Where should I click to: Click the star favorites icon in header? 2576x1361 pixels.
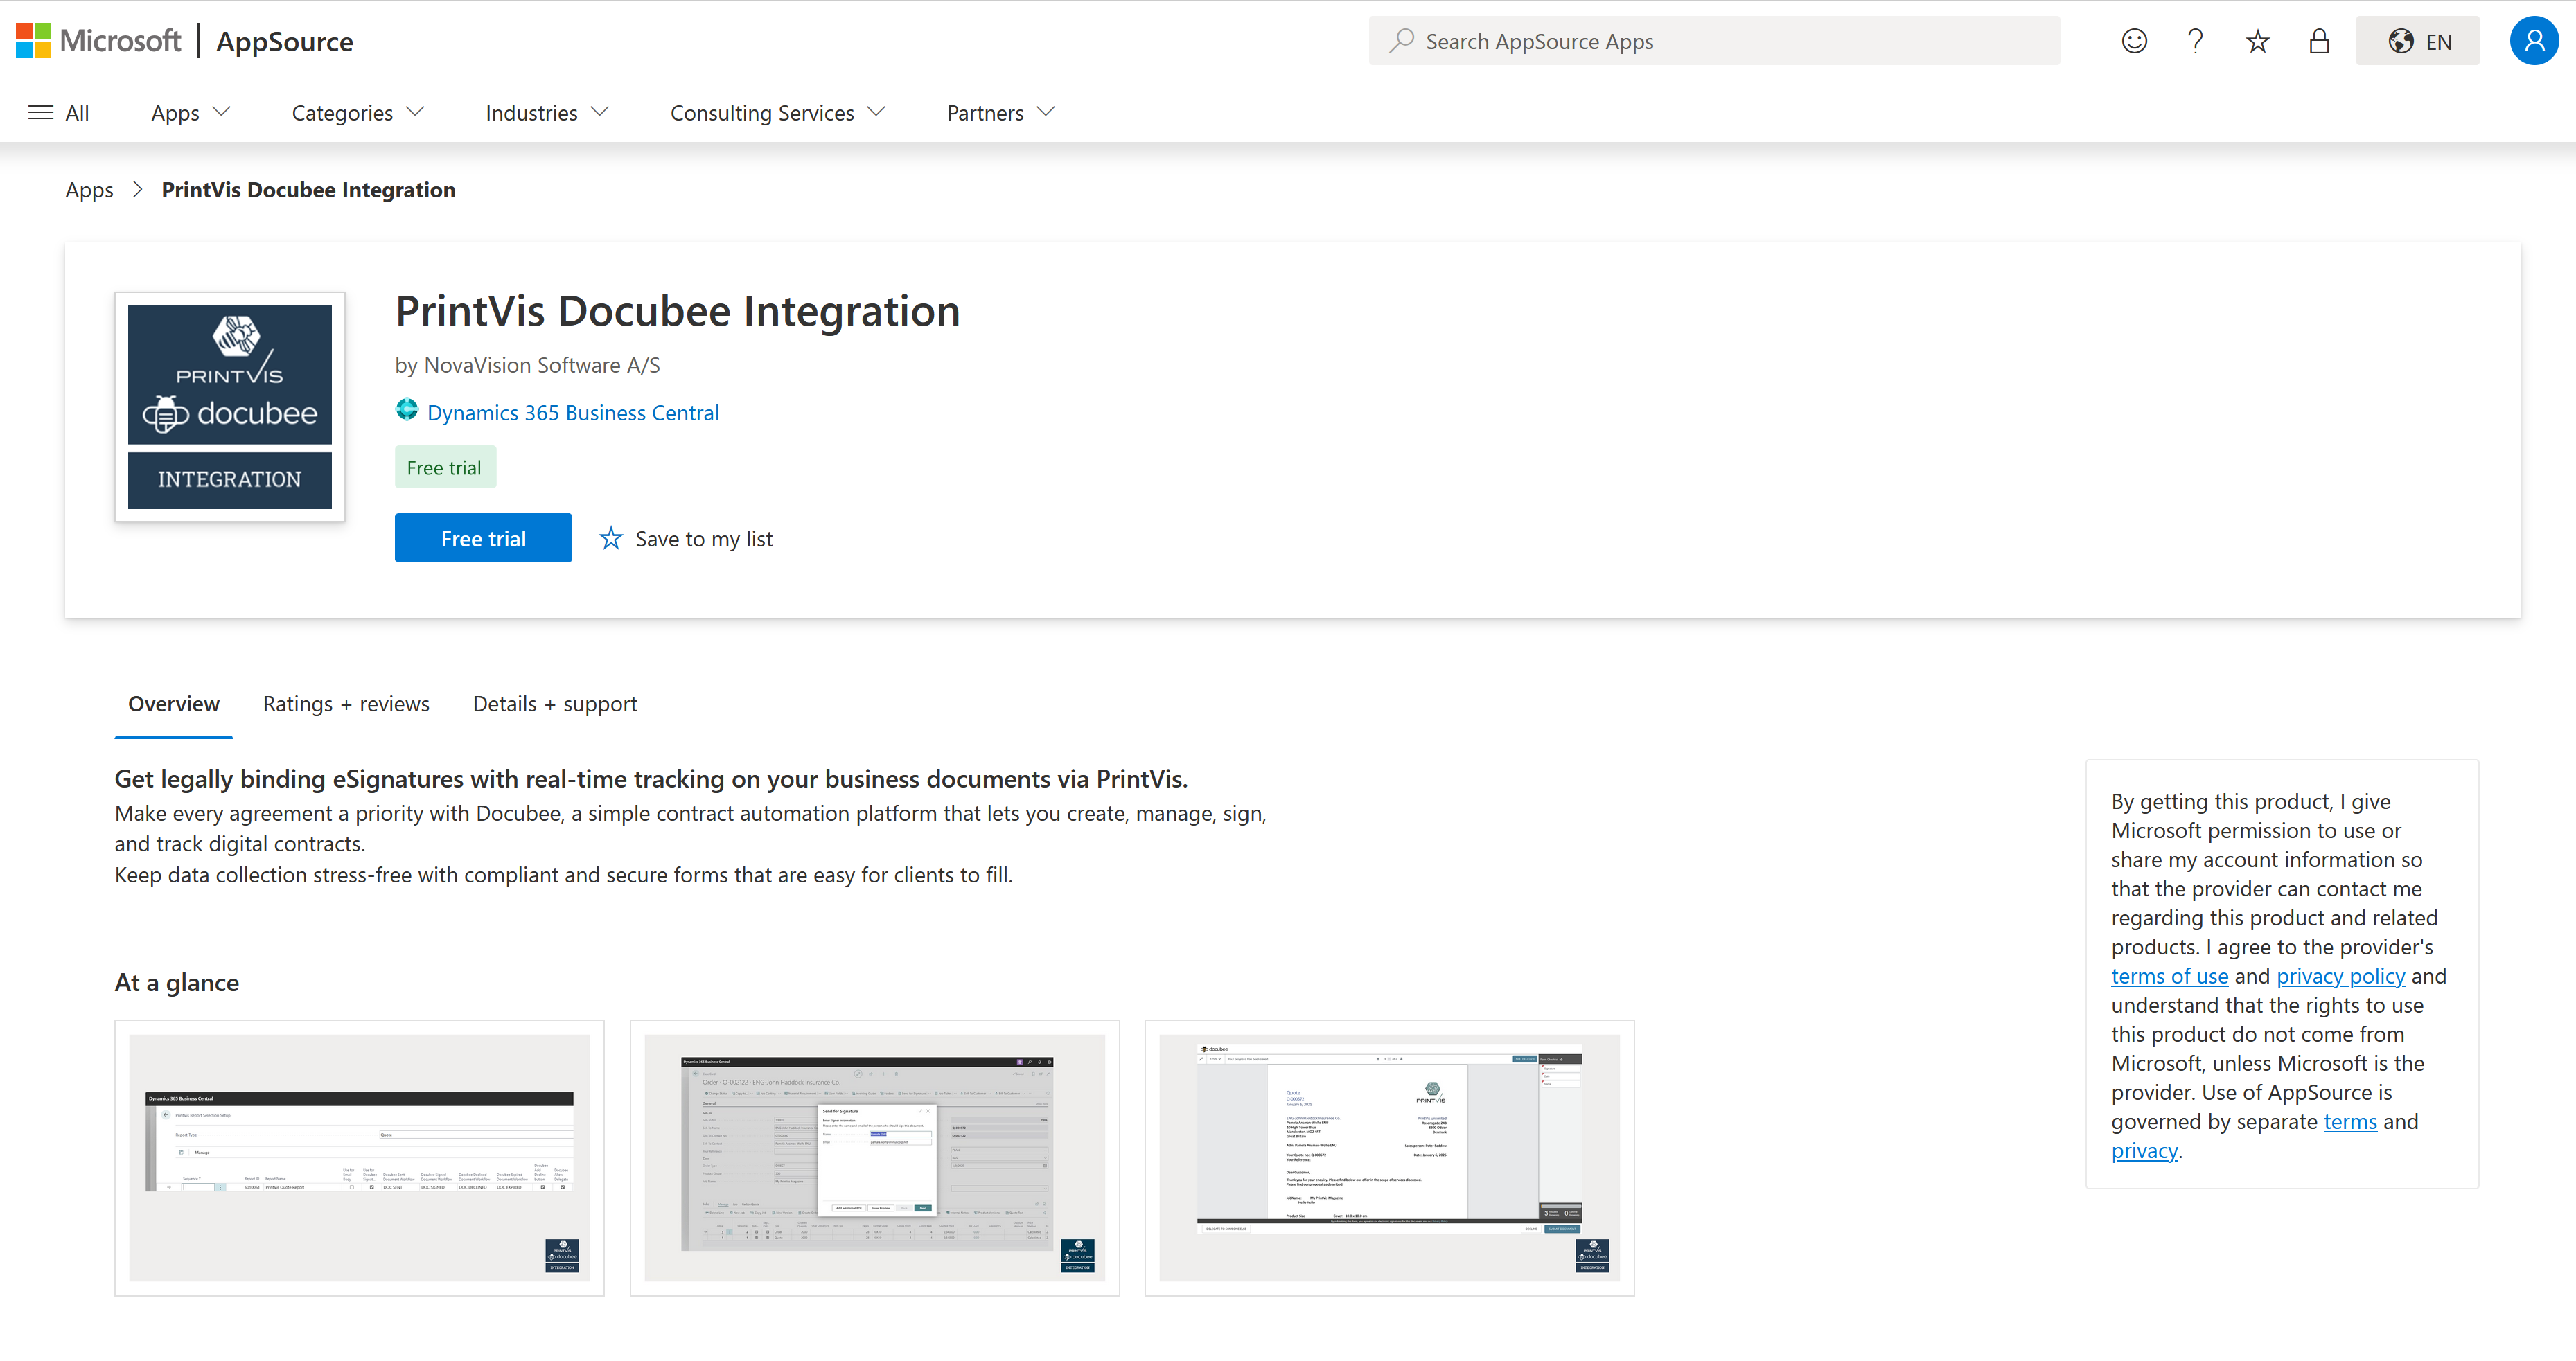point(2257,41)
